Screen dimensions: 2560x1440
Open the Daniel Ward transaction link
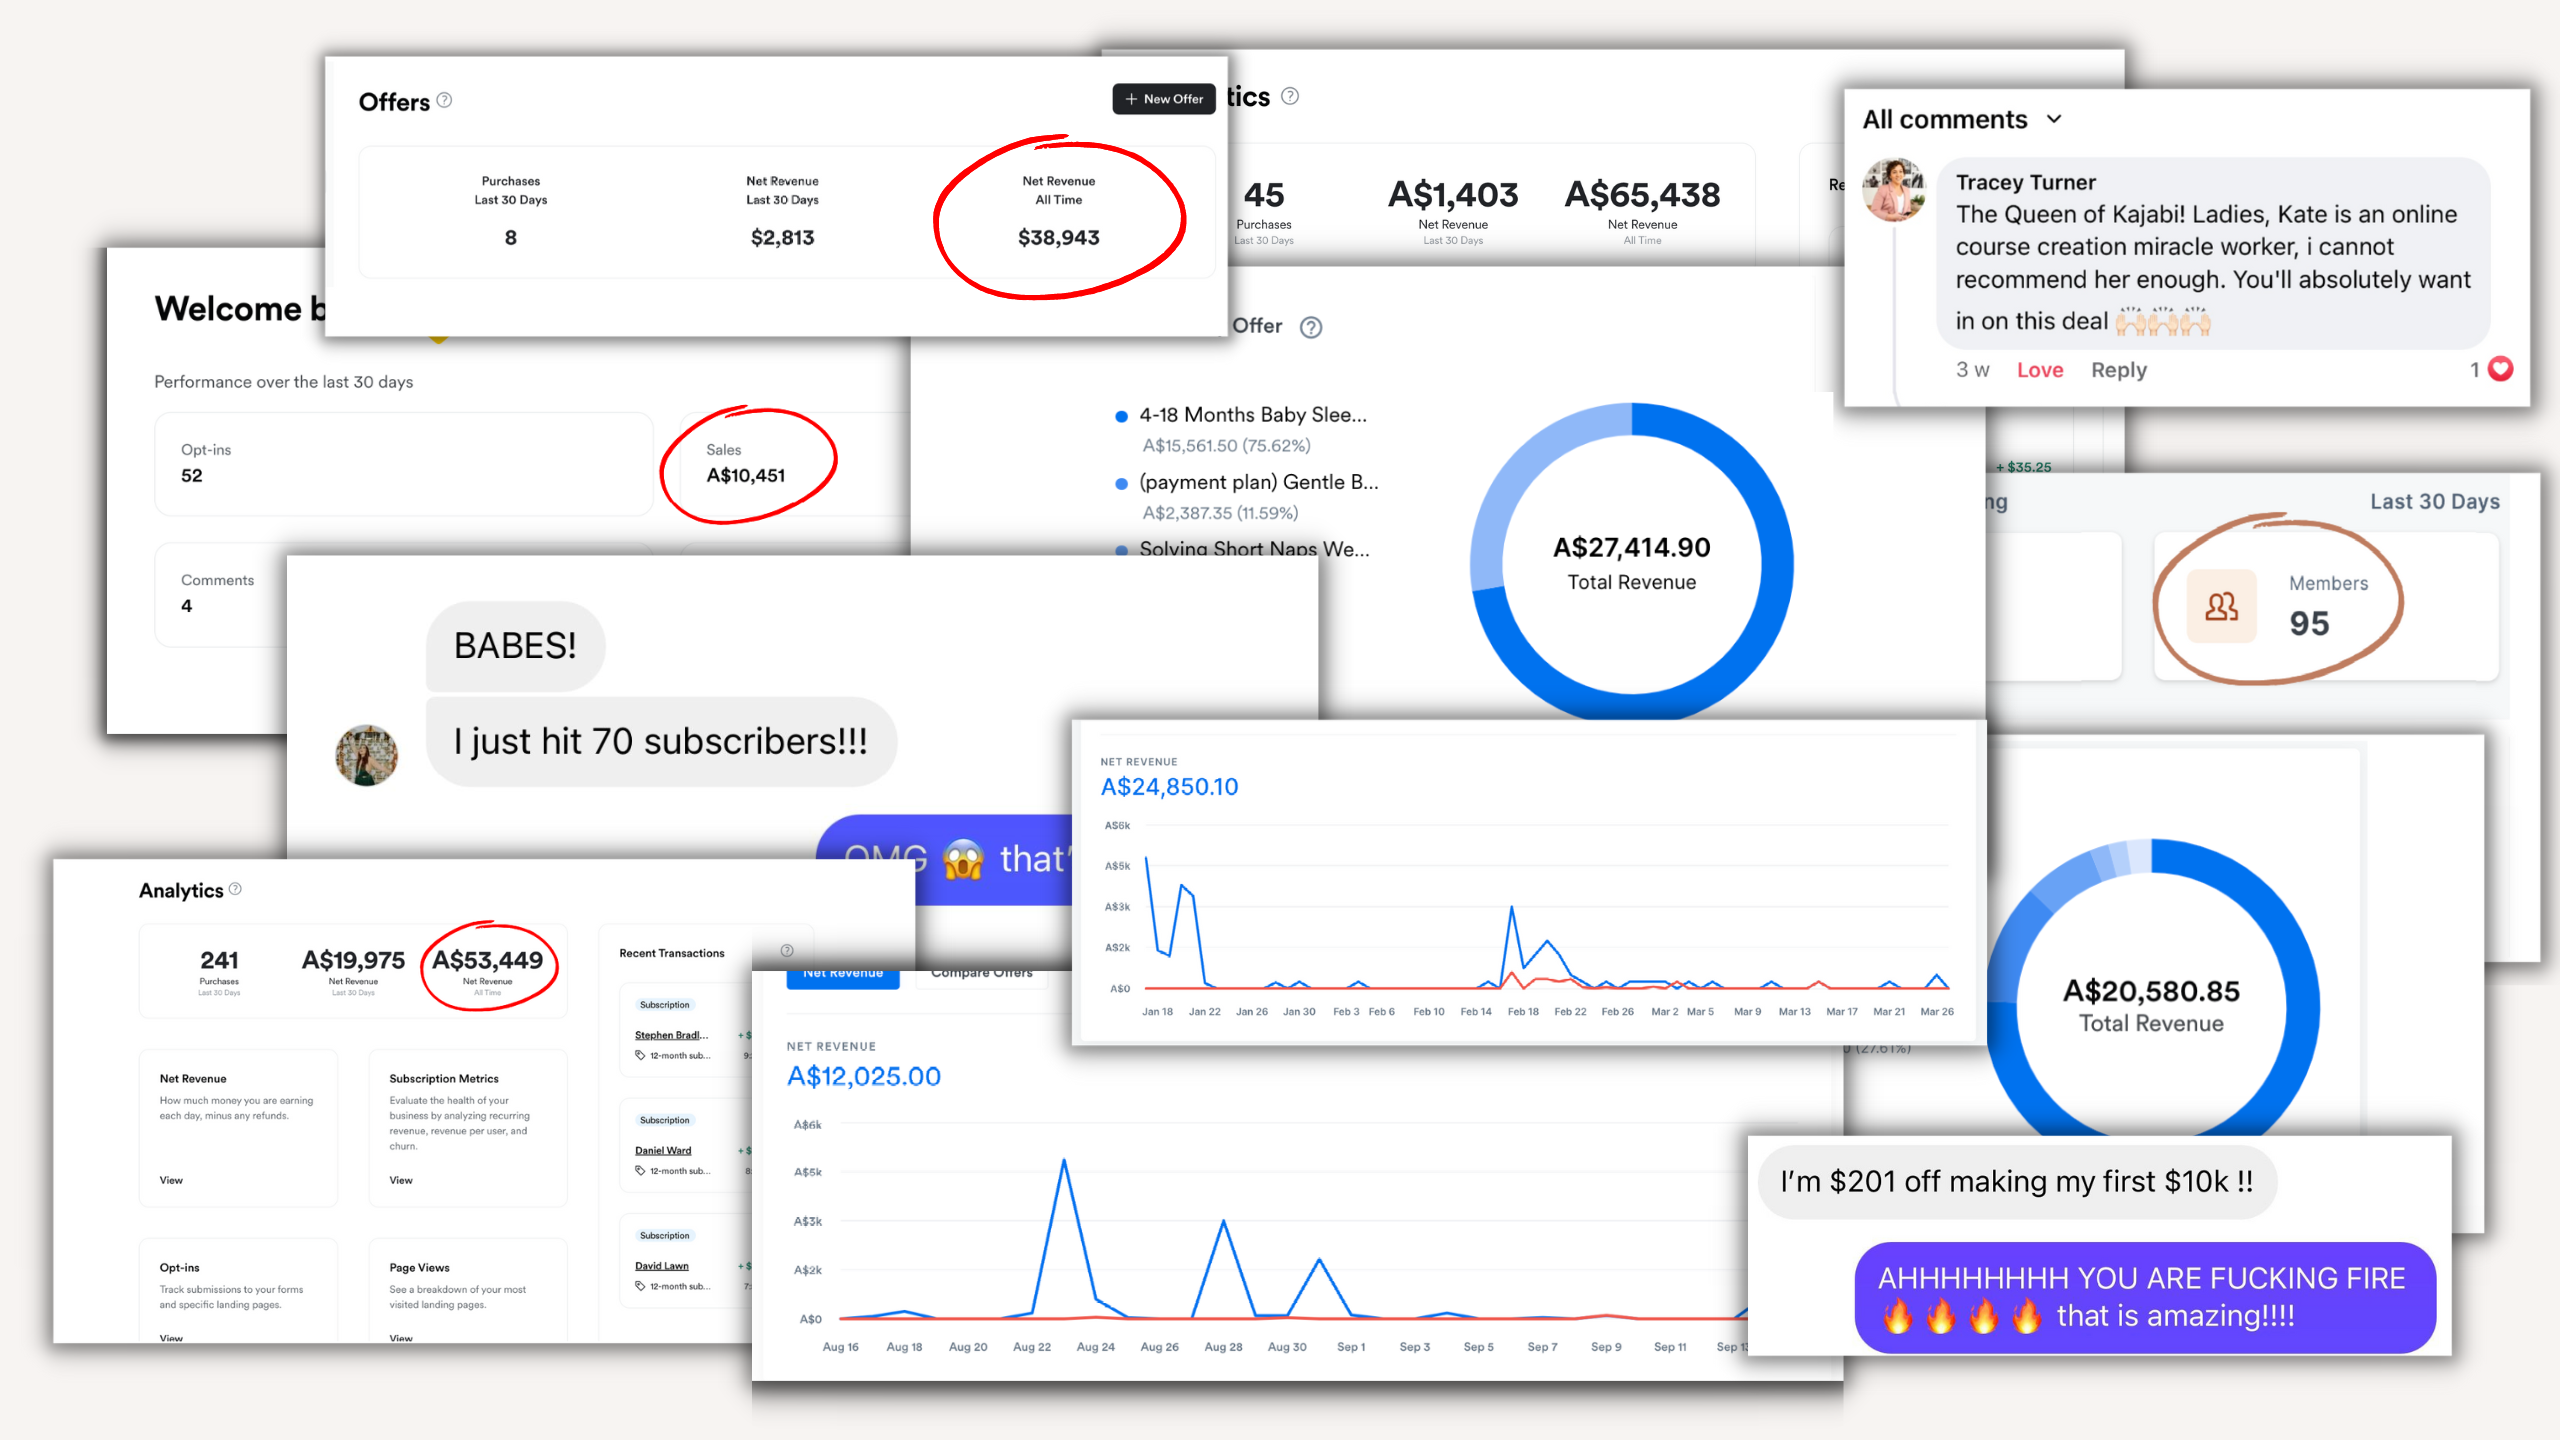click(663, 1150)
